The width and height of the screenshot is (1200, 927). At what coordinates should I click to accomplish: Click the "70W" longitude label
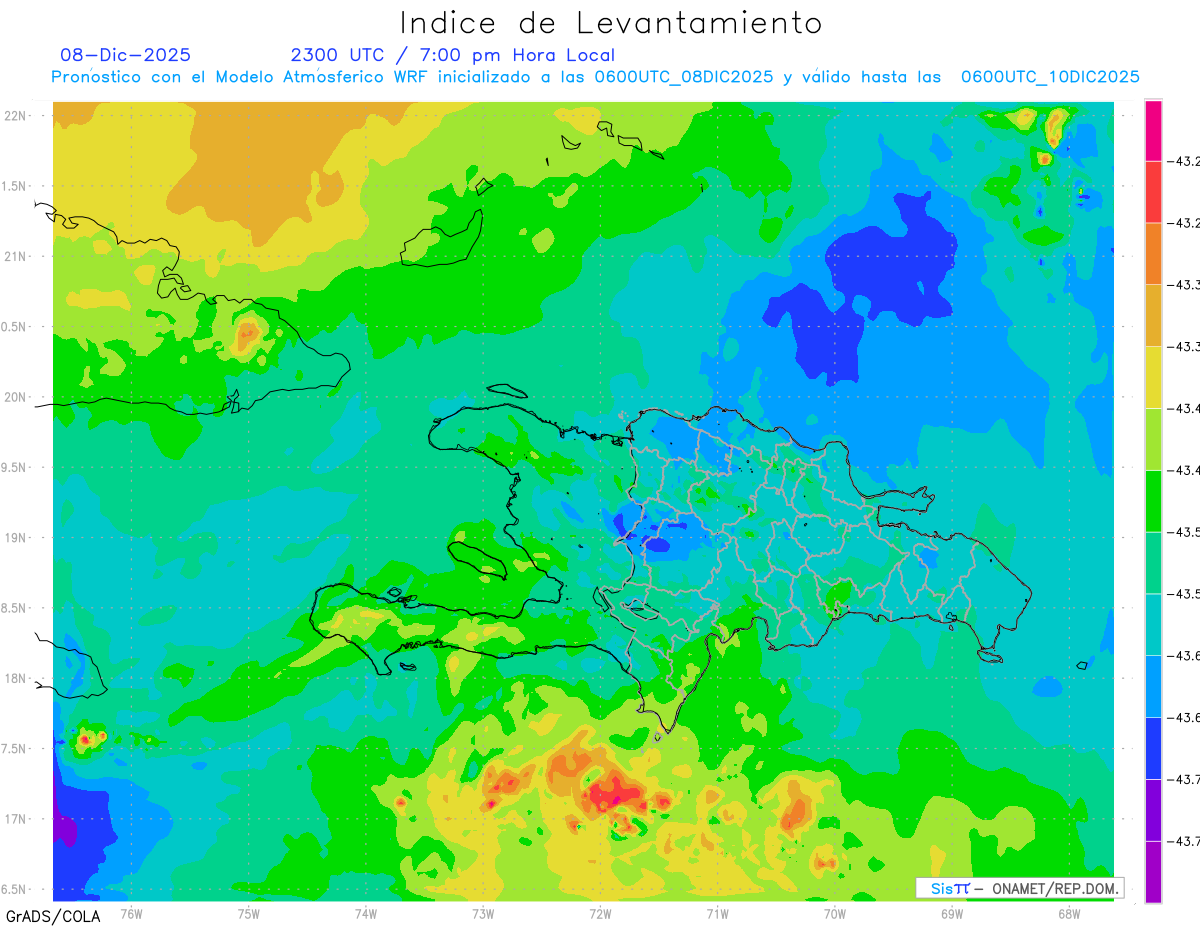(x=834, y=913)
